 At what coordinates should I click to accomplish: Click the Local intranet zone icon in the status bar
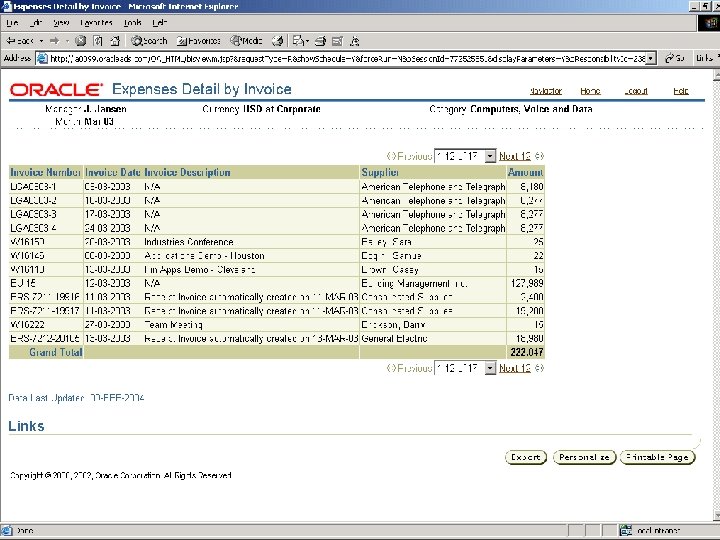[625, 531]
